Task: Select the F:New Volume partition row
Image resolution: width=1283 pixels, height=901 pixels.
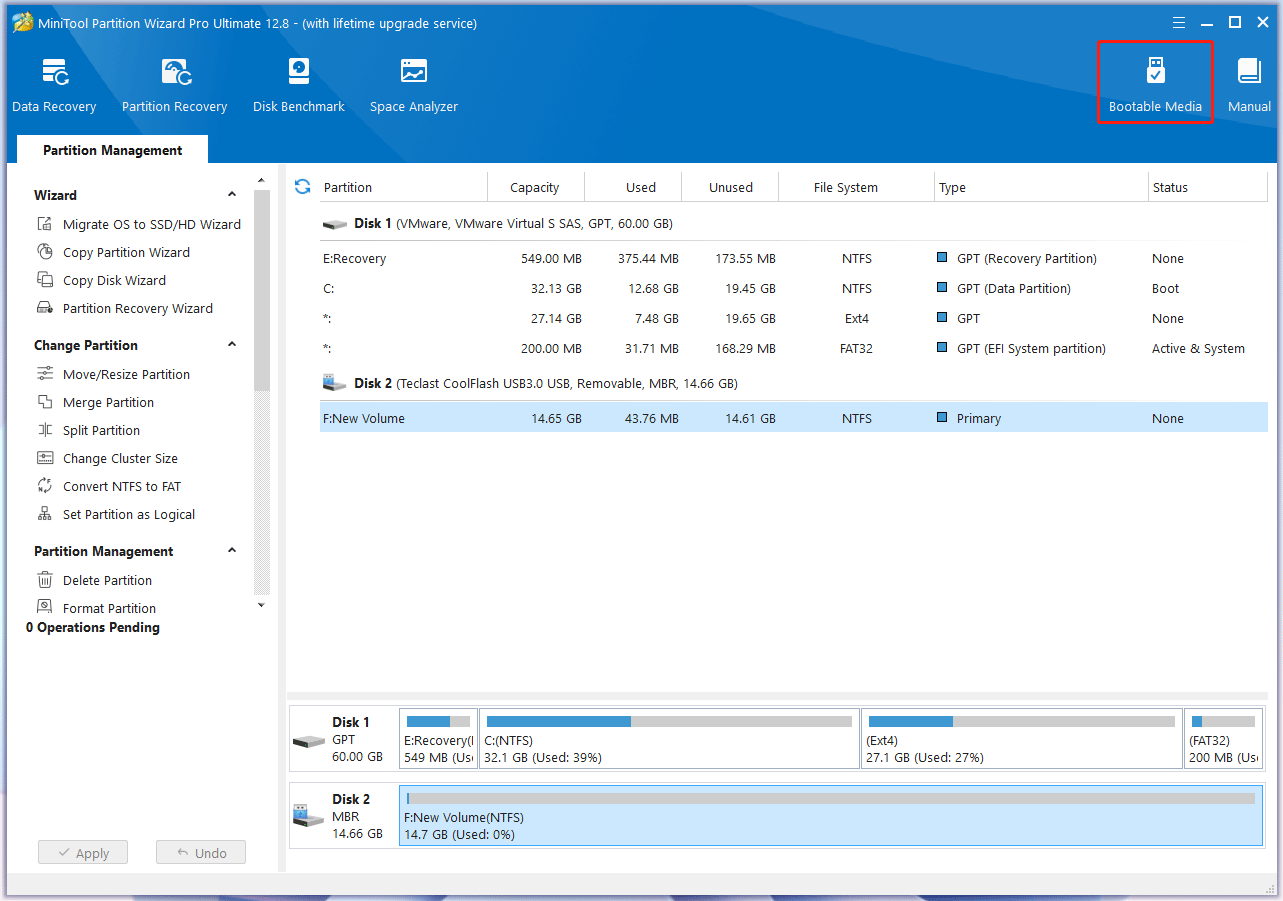Action: click(x=794, y=418)
